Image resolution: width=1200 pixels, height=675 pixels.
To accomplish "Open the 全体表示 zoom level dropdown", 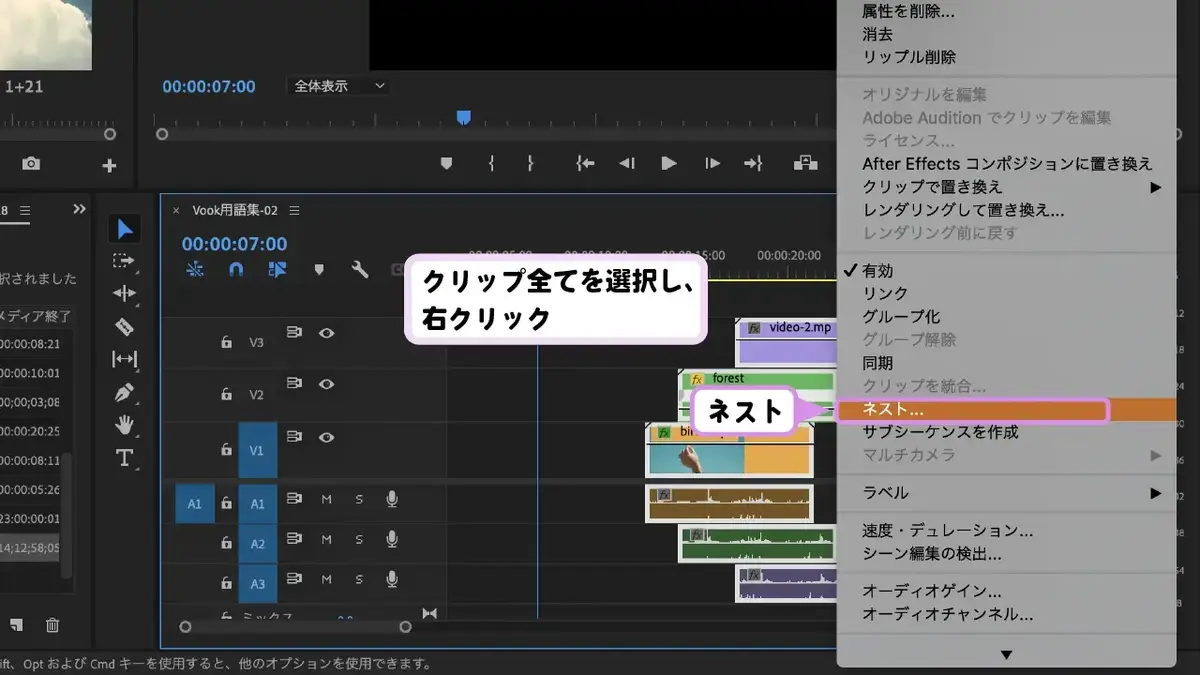I will [x=338, y=86].
